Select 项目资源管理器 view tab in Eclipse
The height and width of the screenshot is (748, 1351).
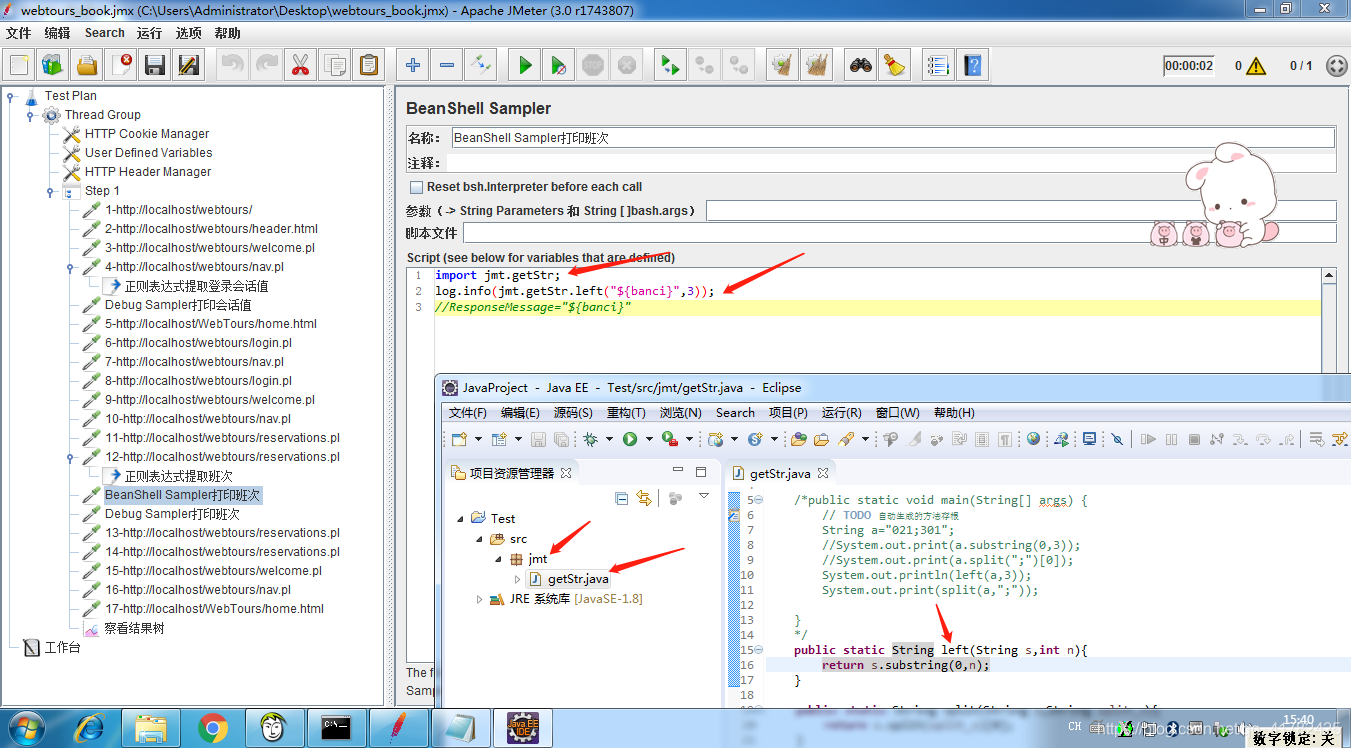click(511, 473)
